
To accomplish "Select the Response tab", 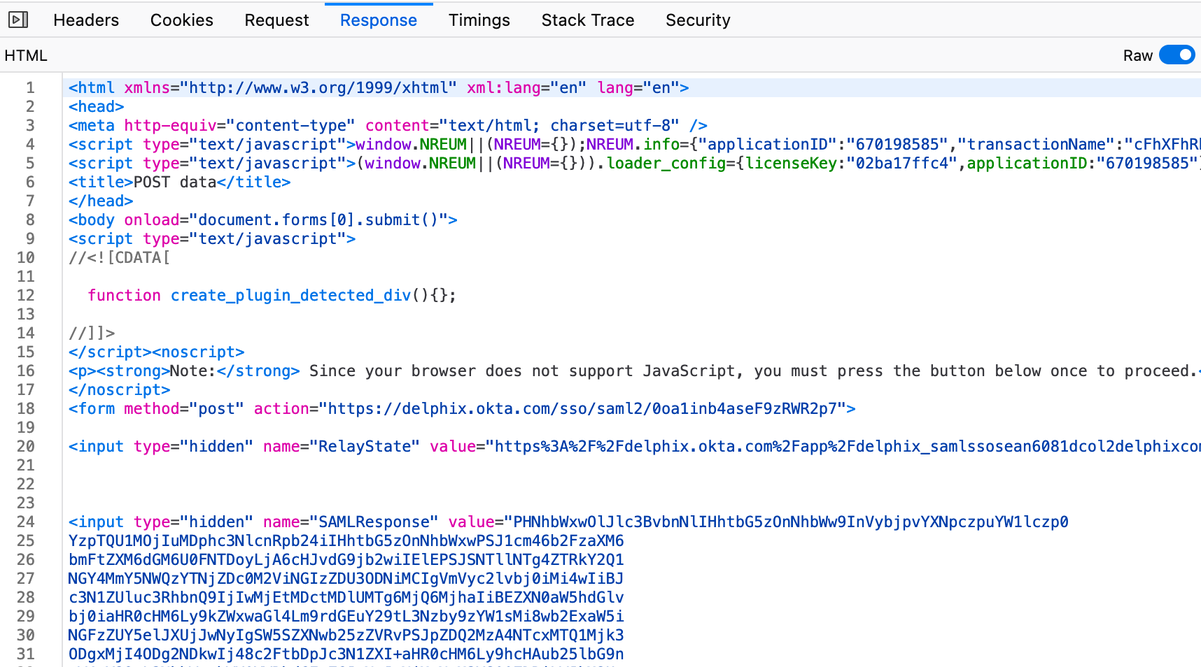I will pyautogui.click(x=378, y=20).
